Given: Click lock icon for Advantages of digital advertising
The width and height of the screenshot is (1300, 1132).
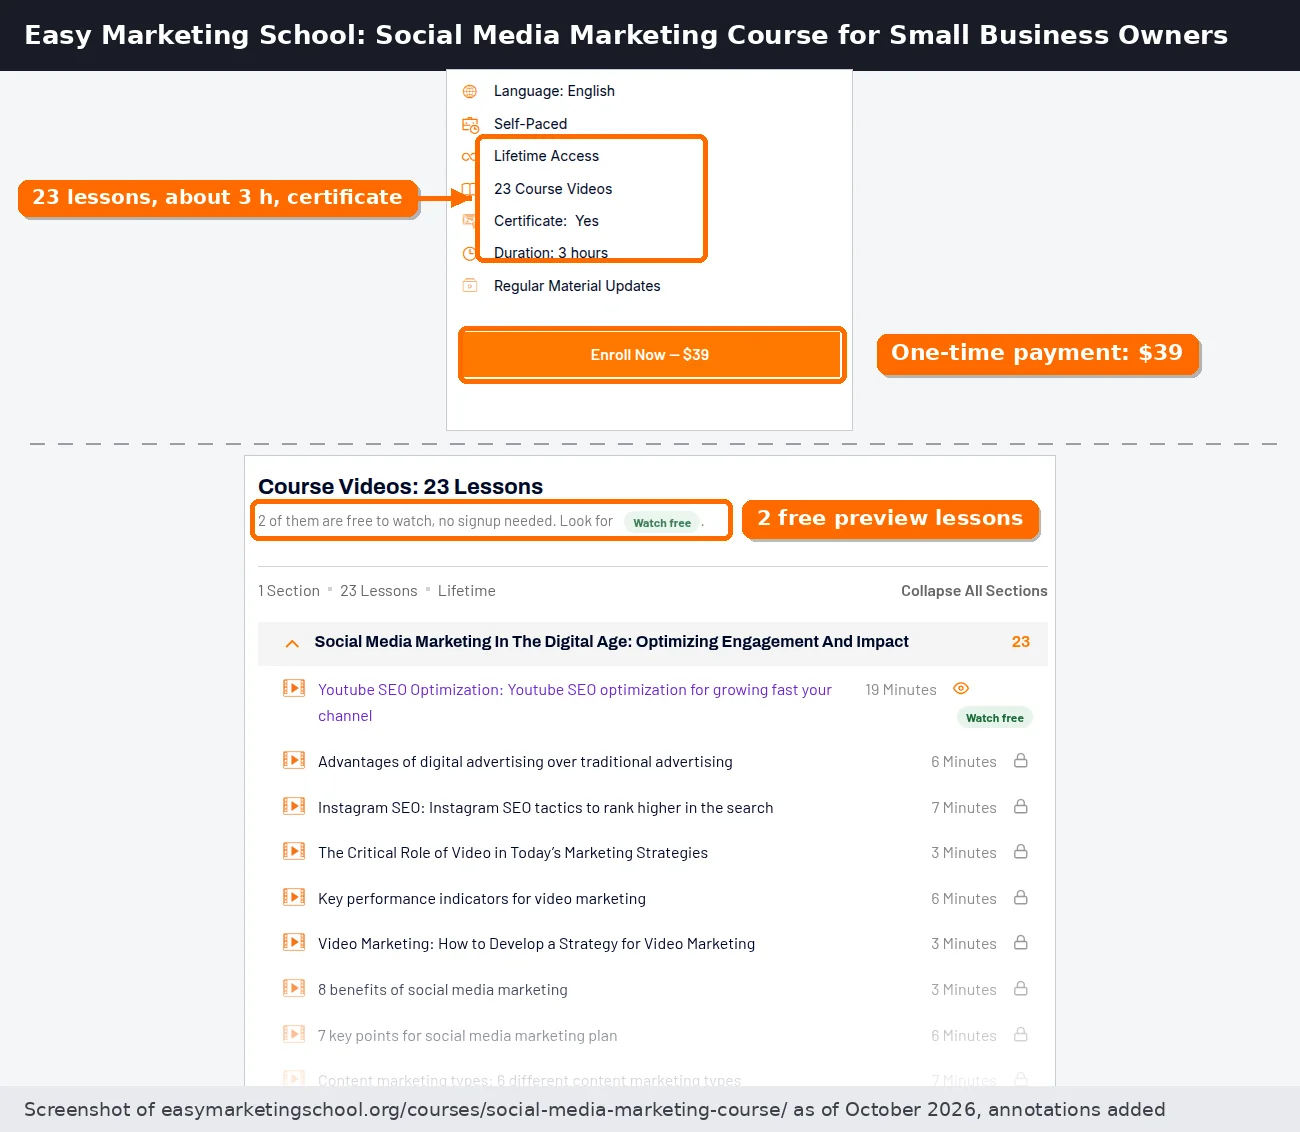Looking at the screenshot, I should (x=1021, y=761).
